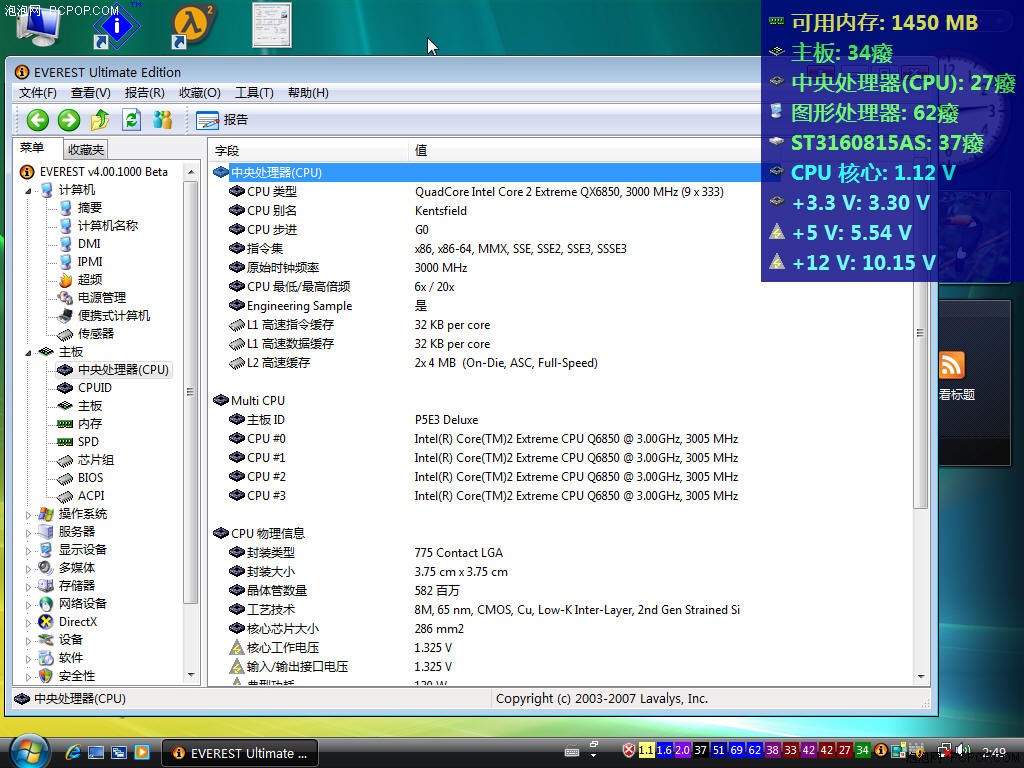1024x768 pixels.
Task: Select IPMI in the tree
Action: tap(90, 261)
